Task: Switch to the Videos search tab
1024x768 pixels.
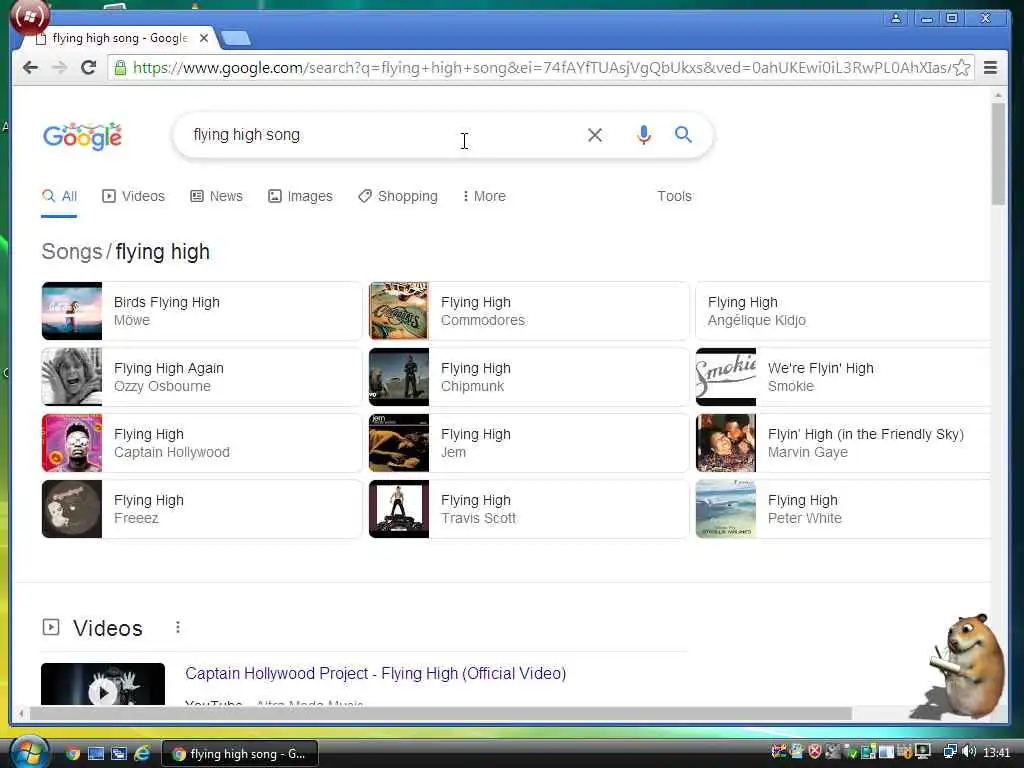Action: click(x=133, y=196)
